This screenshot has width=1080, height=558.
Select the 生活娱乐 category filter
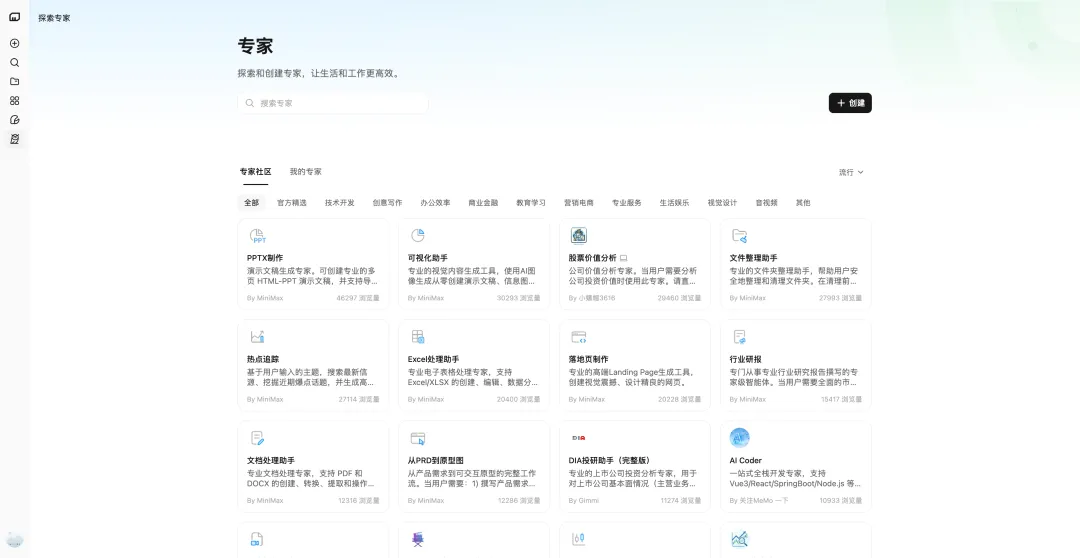tap(674, 203)
